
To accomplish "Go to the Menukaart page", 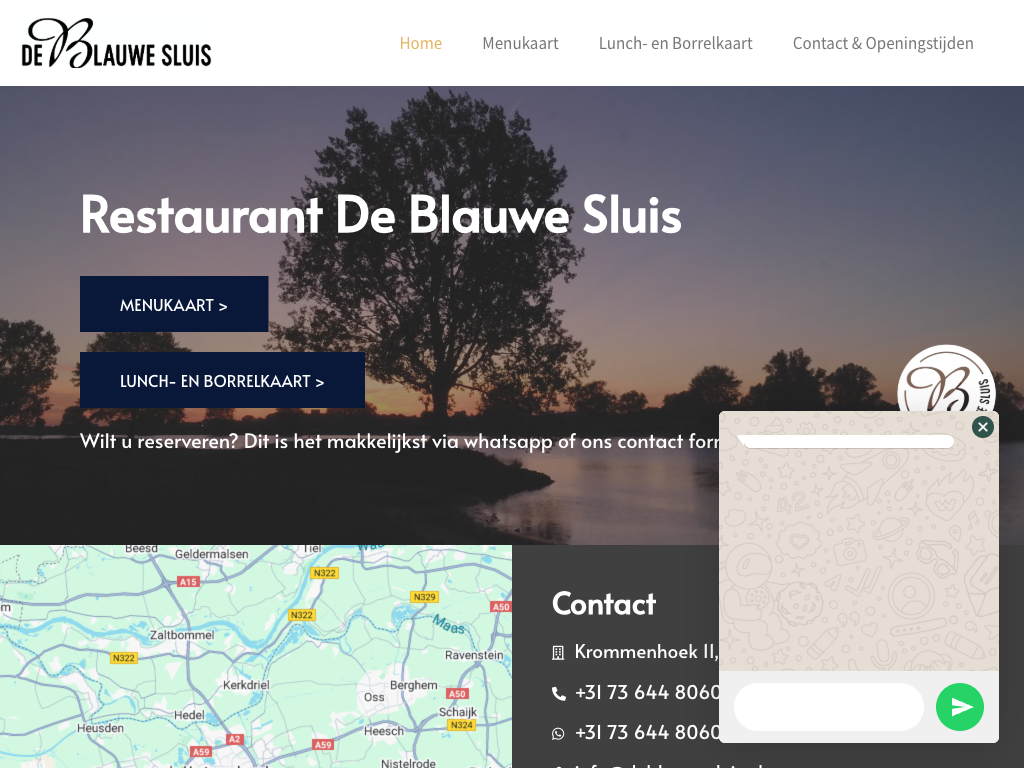I will point(520,43).
